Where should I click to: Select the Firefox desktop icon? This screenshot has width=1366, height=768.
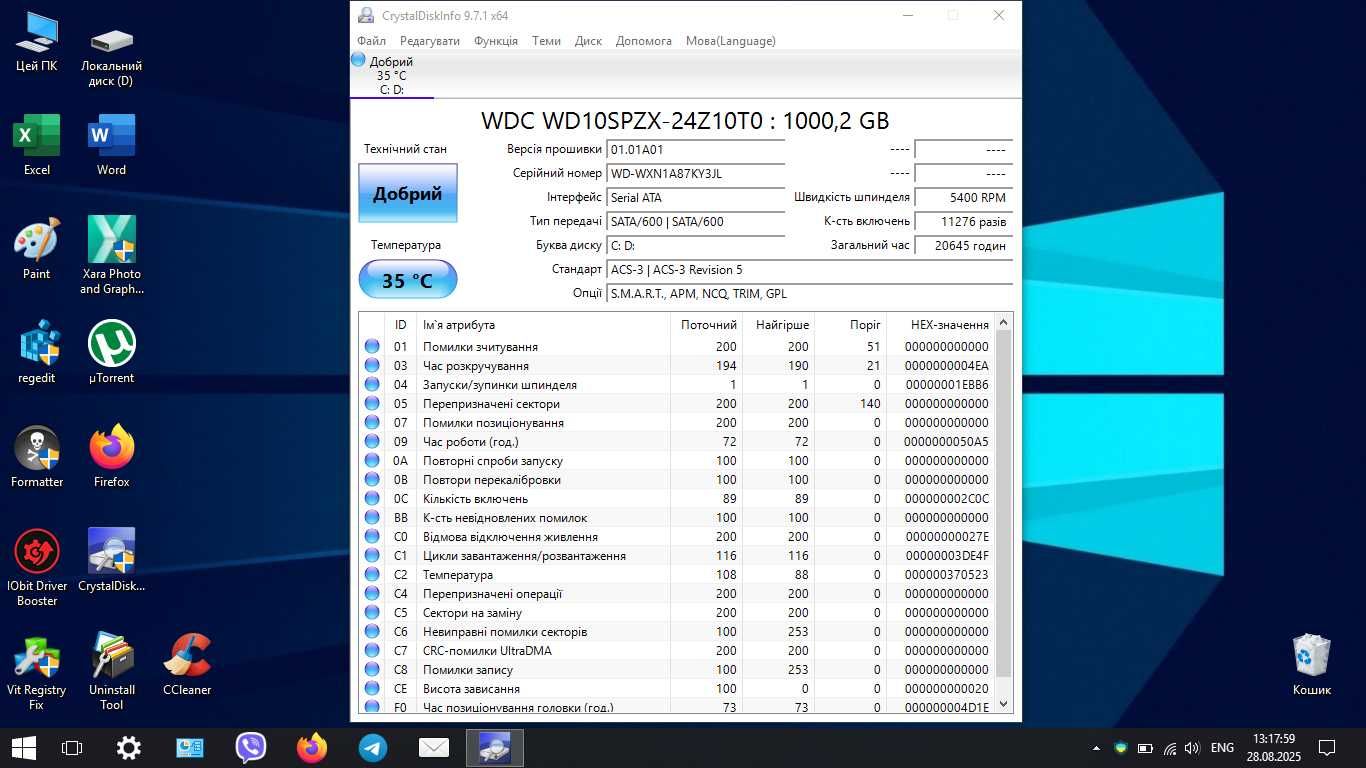pos(112,457)
